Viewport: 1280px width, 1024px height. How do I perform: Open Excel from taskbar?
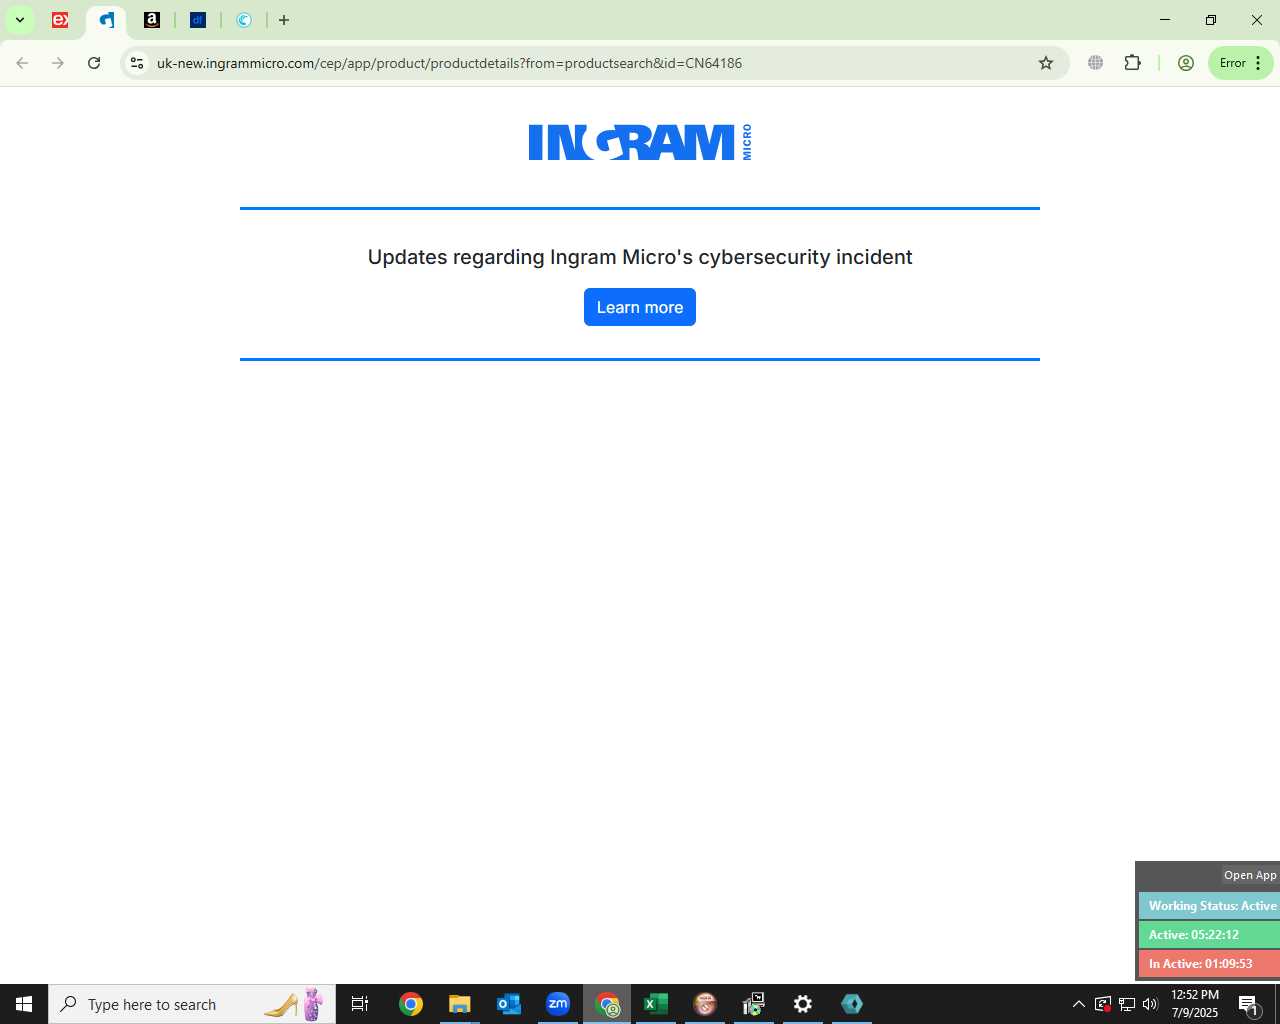coord(656,1004)
